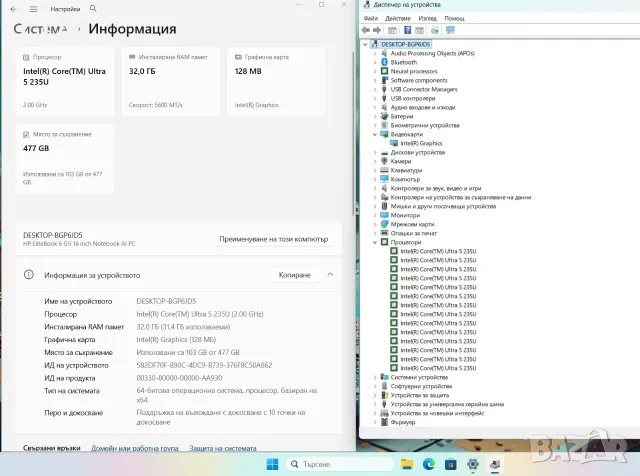Screen dimensions: 640x476
Task: Click Software components category icon
Action: click(x=384, y=80)
